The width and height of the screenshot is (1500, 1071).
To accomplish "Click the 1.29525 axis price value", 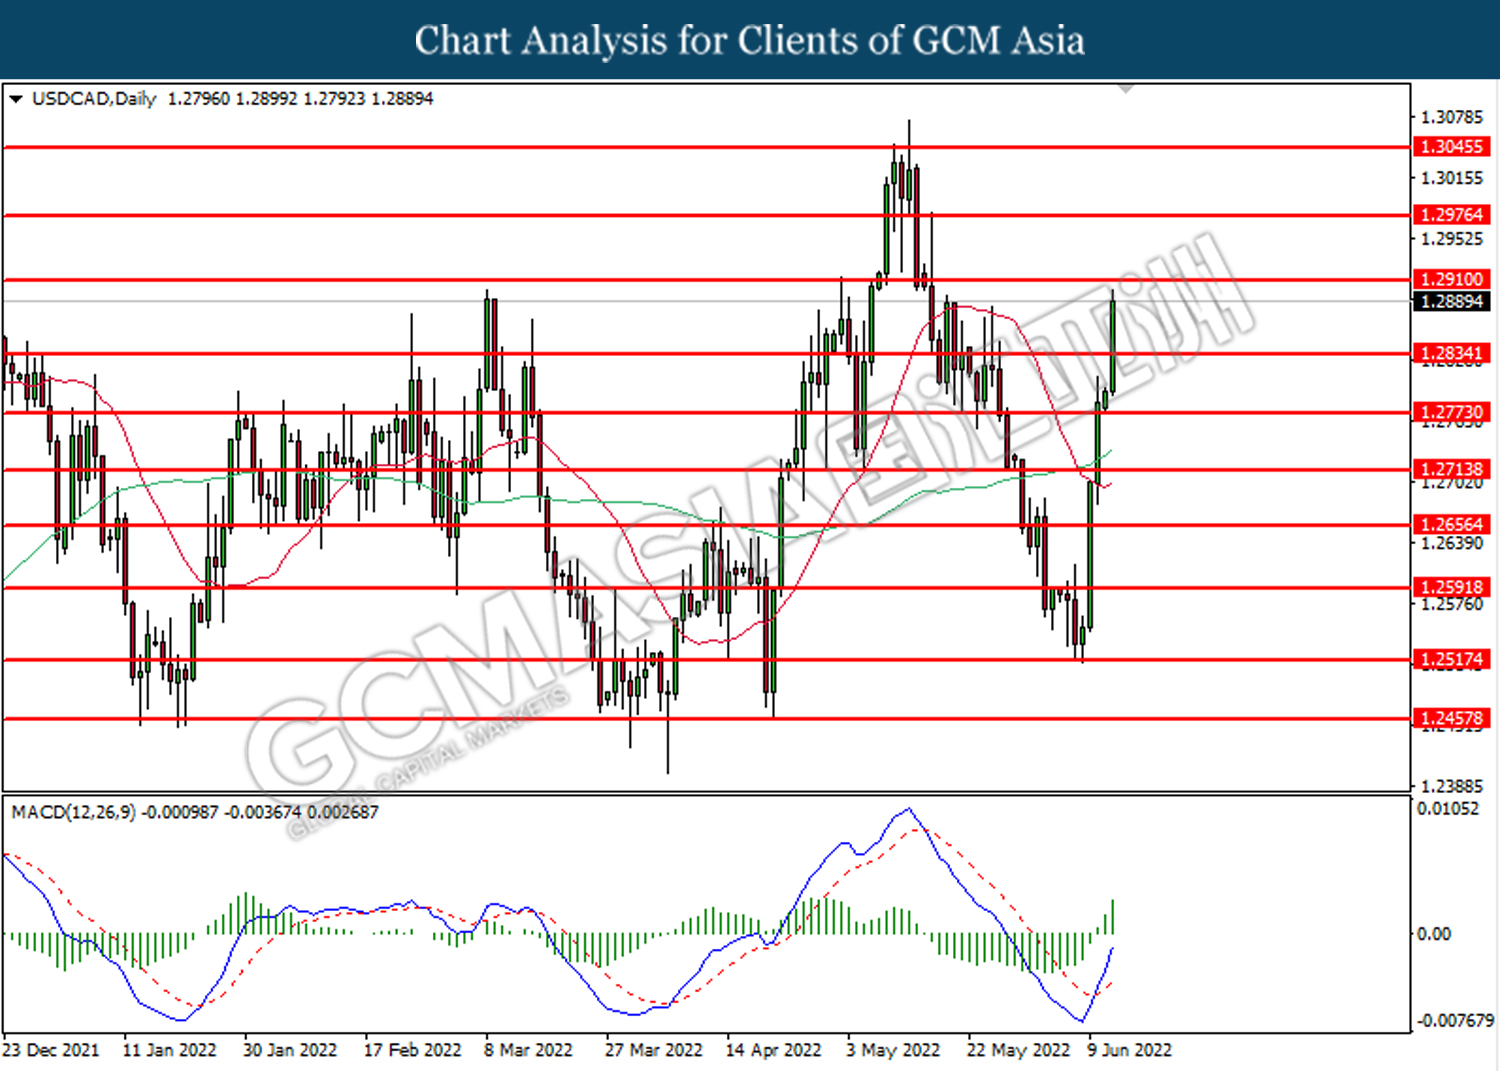I will pos(1452,239).
